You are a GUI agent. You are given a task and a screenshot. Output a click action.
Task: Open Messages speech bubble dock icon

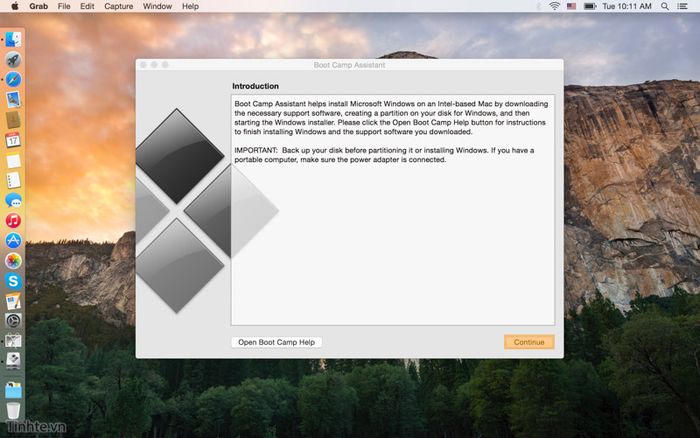13,200
